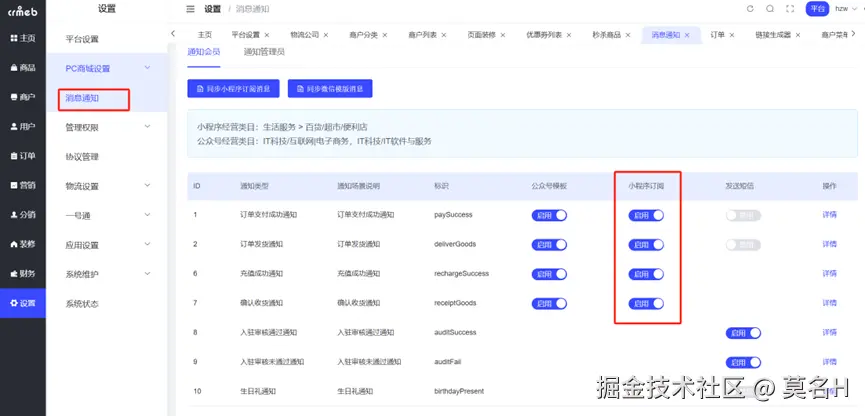The height and width of the screenshot is (416, 865).
Task: Open 分销 section in sidebar
Action: (23, 215)
